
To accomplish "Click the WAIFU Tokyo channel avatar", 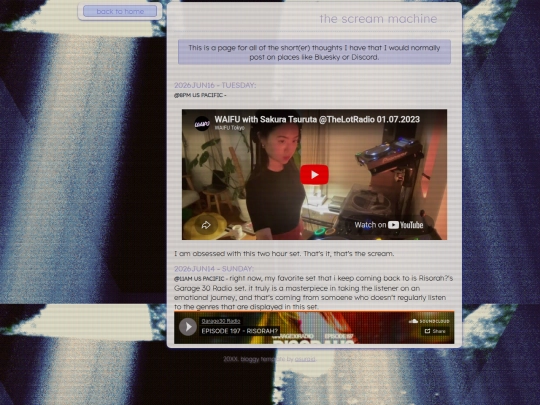I will coord(202,124).
